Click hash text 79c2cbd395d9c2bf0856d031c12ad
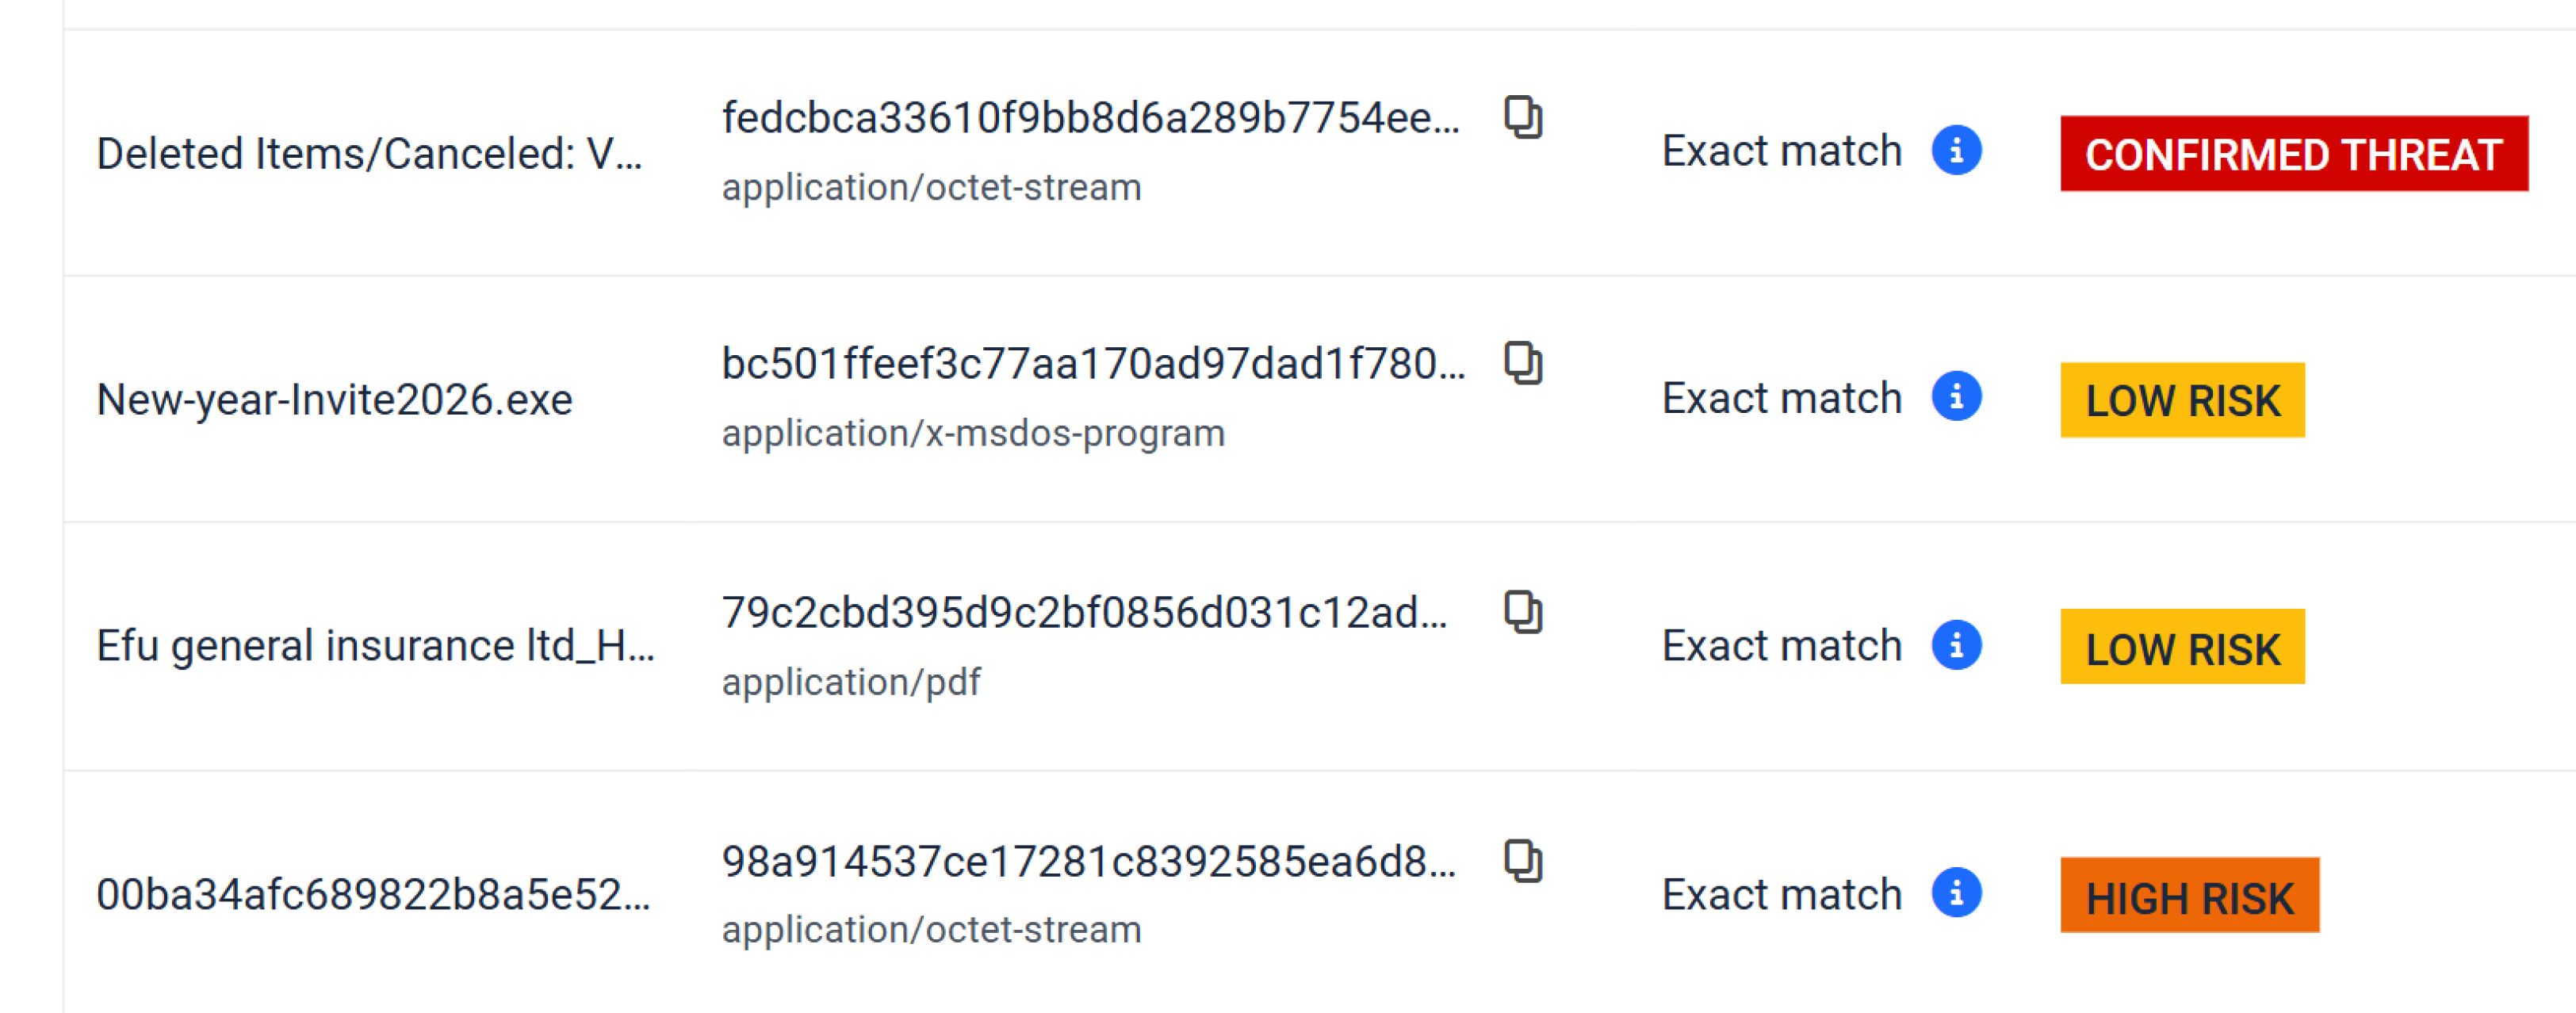Image resolution: width=2576 pixels, height=1013 pixels. (x=1084, y=613)
